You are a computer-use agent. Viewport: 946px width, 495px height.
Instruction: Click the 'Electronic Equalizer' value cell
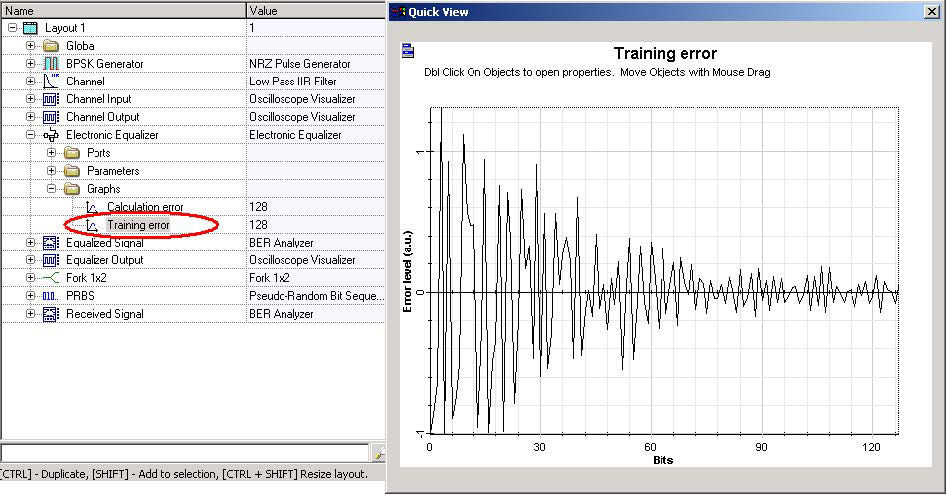point(316,135)
